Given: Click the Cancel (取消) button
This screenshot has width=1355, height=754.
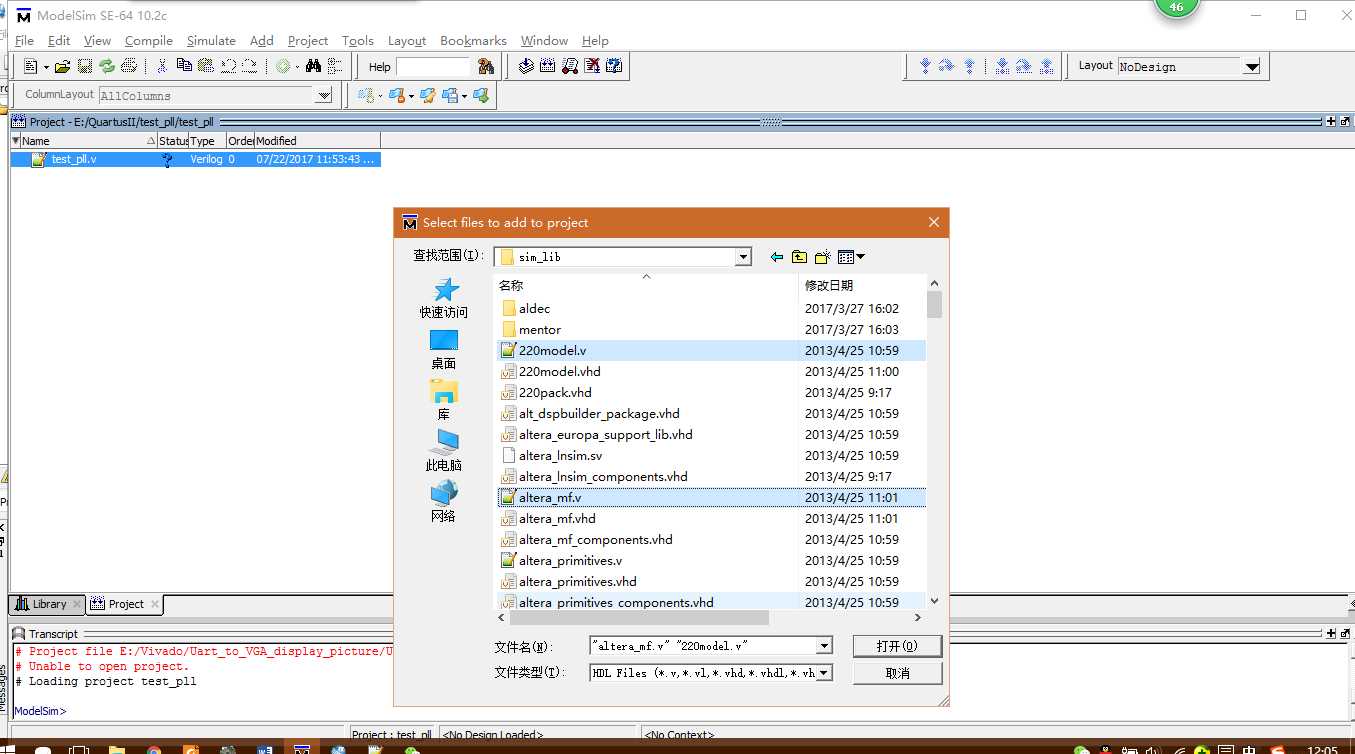Looking at the screenshot, I should tap(897, 673).
